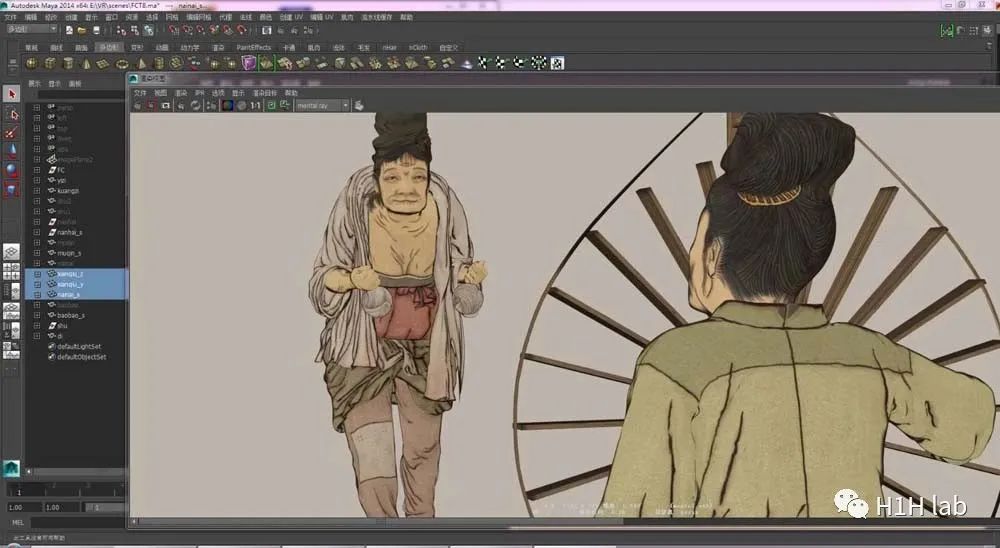Viewport: 1000px width, 548px height.
Task: Select the arrow Select tool in toolbox
Action: pyautogui.click(x=12, y=94)
